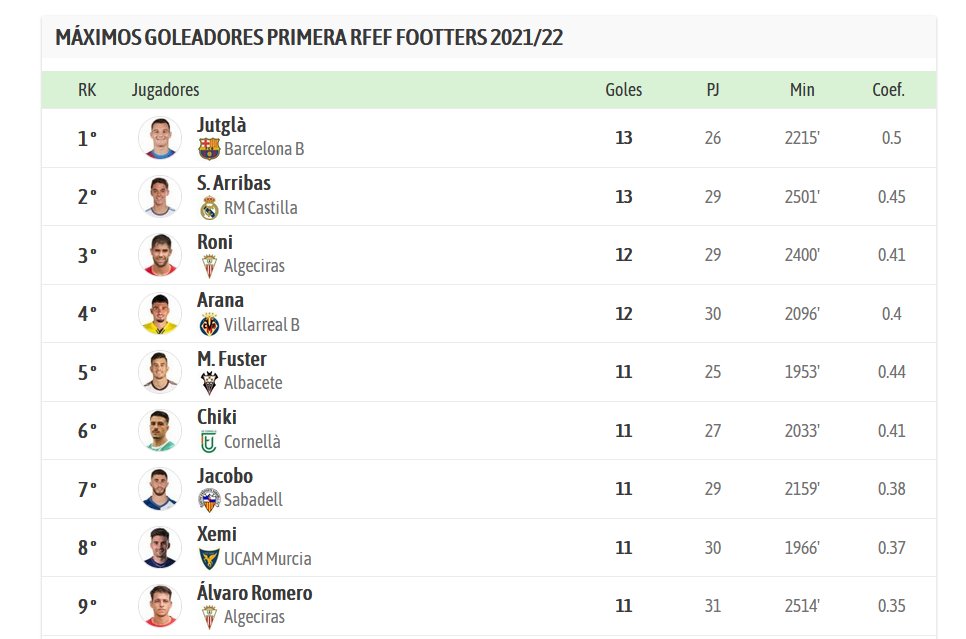Open Chiki player name link
This screenshot has height=639, width=966.
tap(216, 417)
